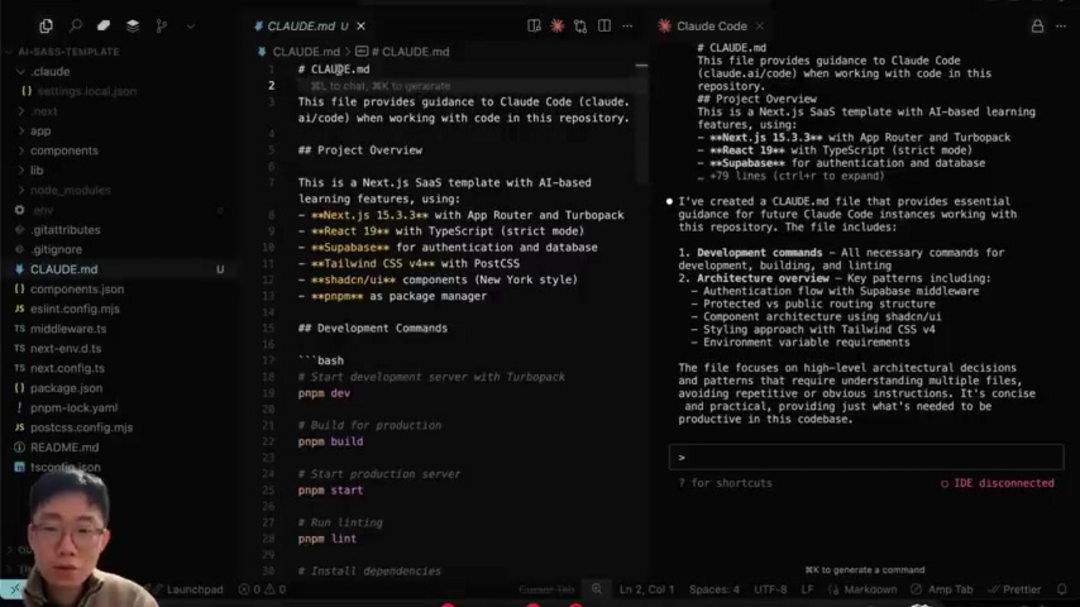Click the lock icon in Claude panel
The image size is (1080, 607).
pos(1037,26)
